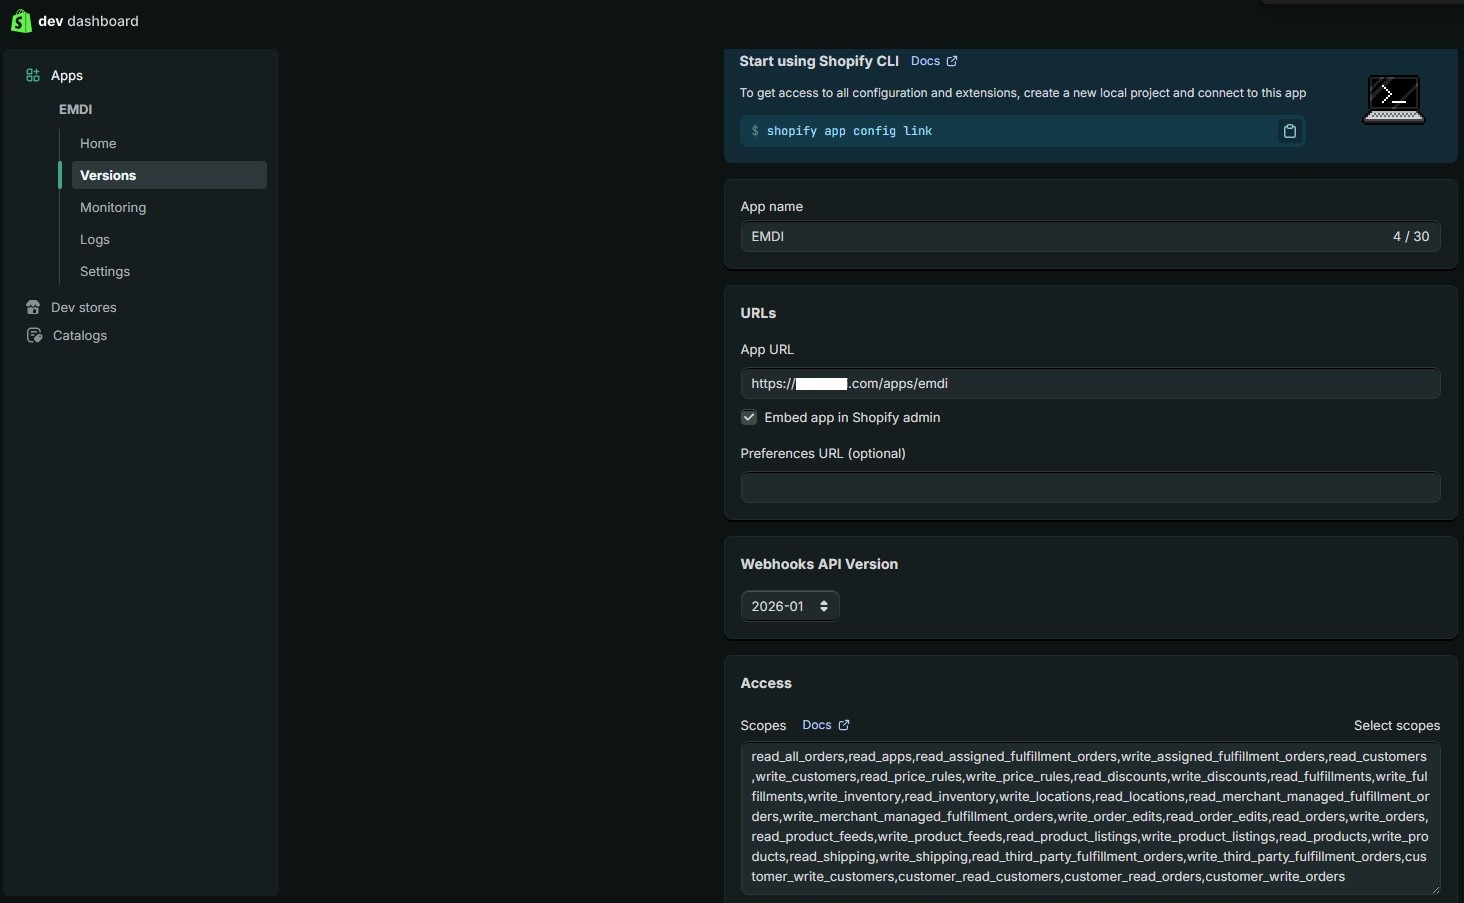1464x903 pixels.
Task: Click external link icon beside CLI Docs
Action: [x=952, y=61]
